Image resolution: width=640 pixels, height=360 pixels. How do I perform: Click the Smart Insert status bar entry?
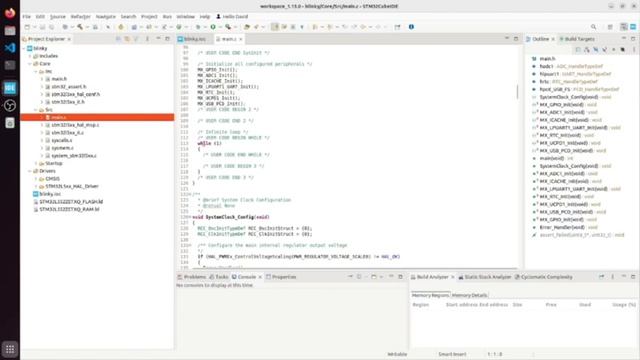(452, 354)
